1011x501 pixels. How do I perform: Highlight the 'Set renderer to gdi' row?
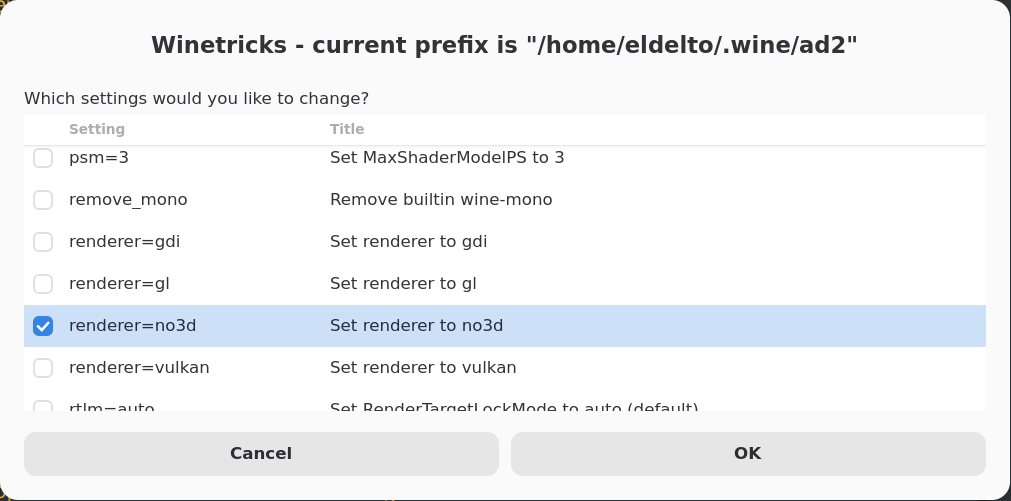coord(408,242)
